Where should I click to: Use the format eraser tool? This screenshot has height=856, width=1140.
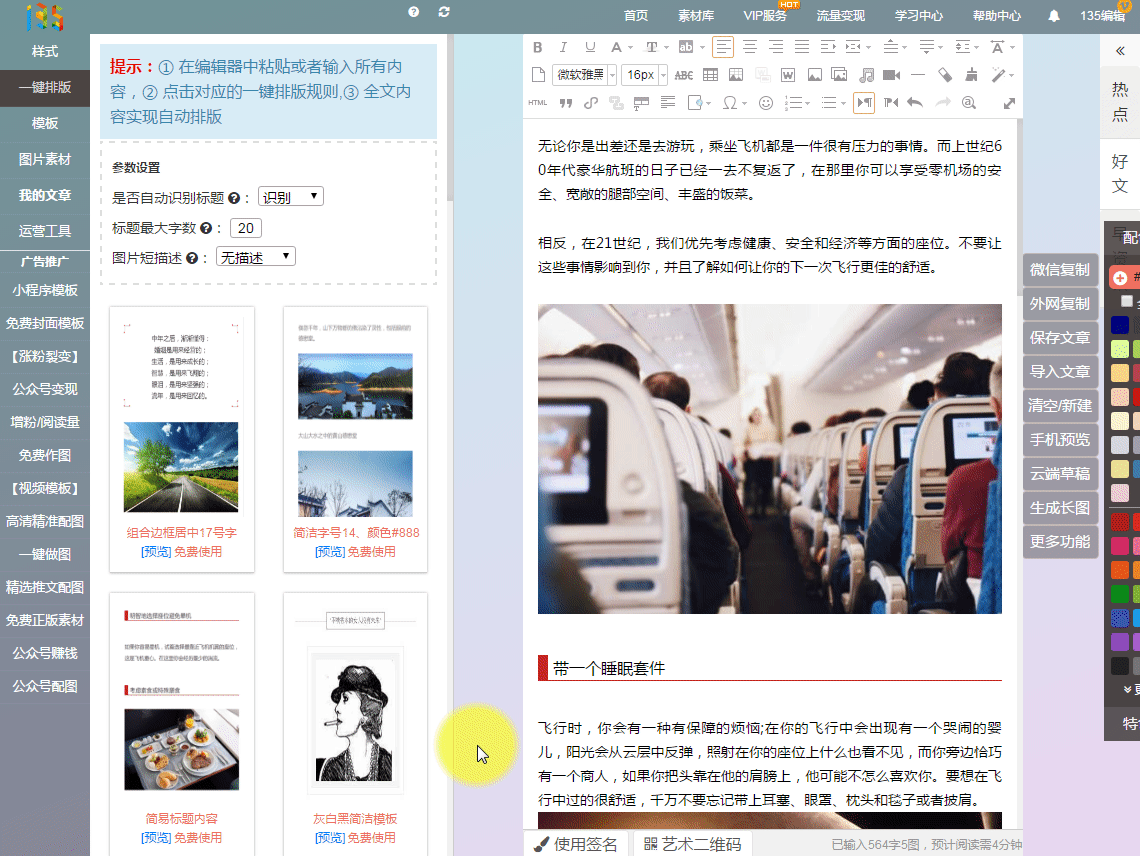click(944, 75)
